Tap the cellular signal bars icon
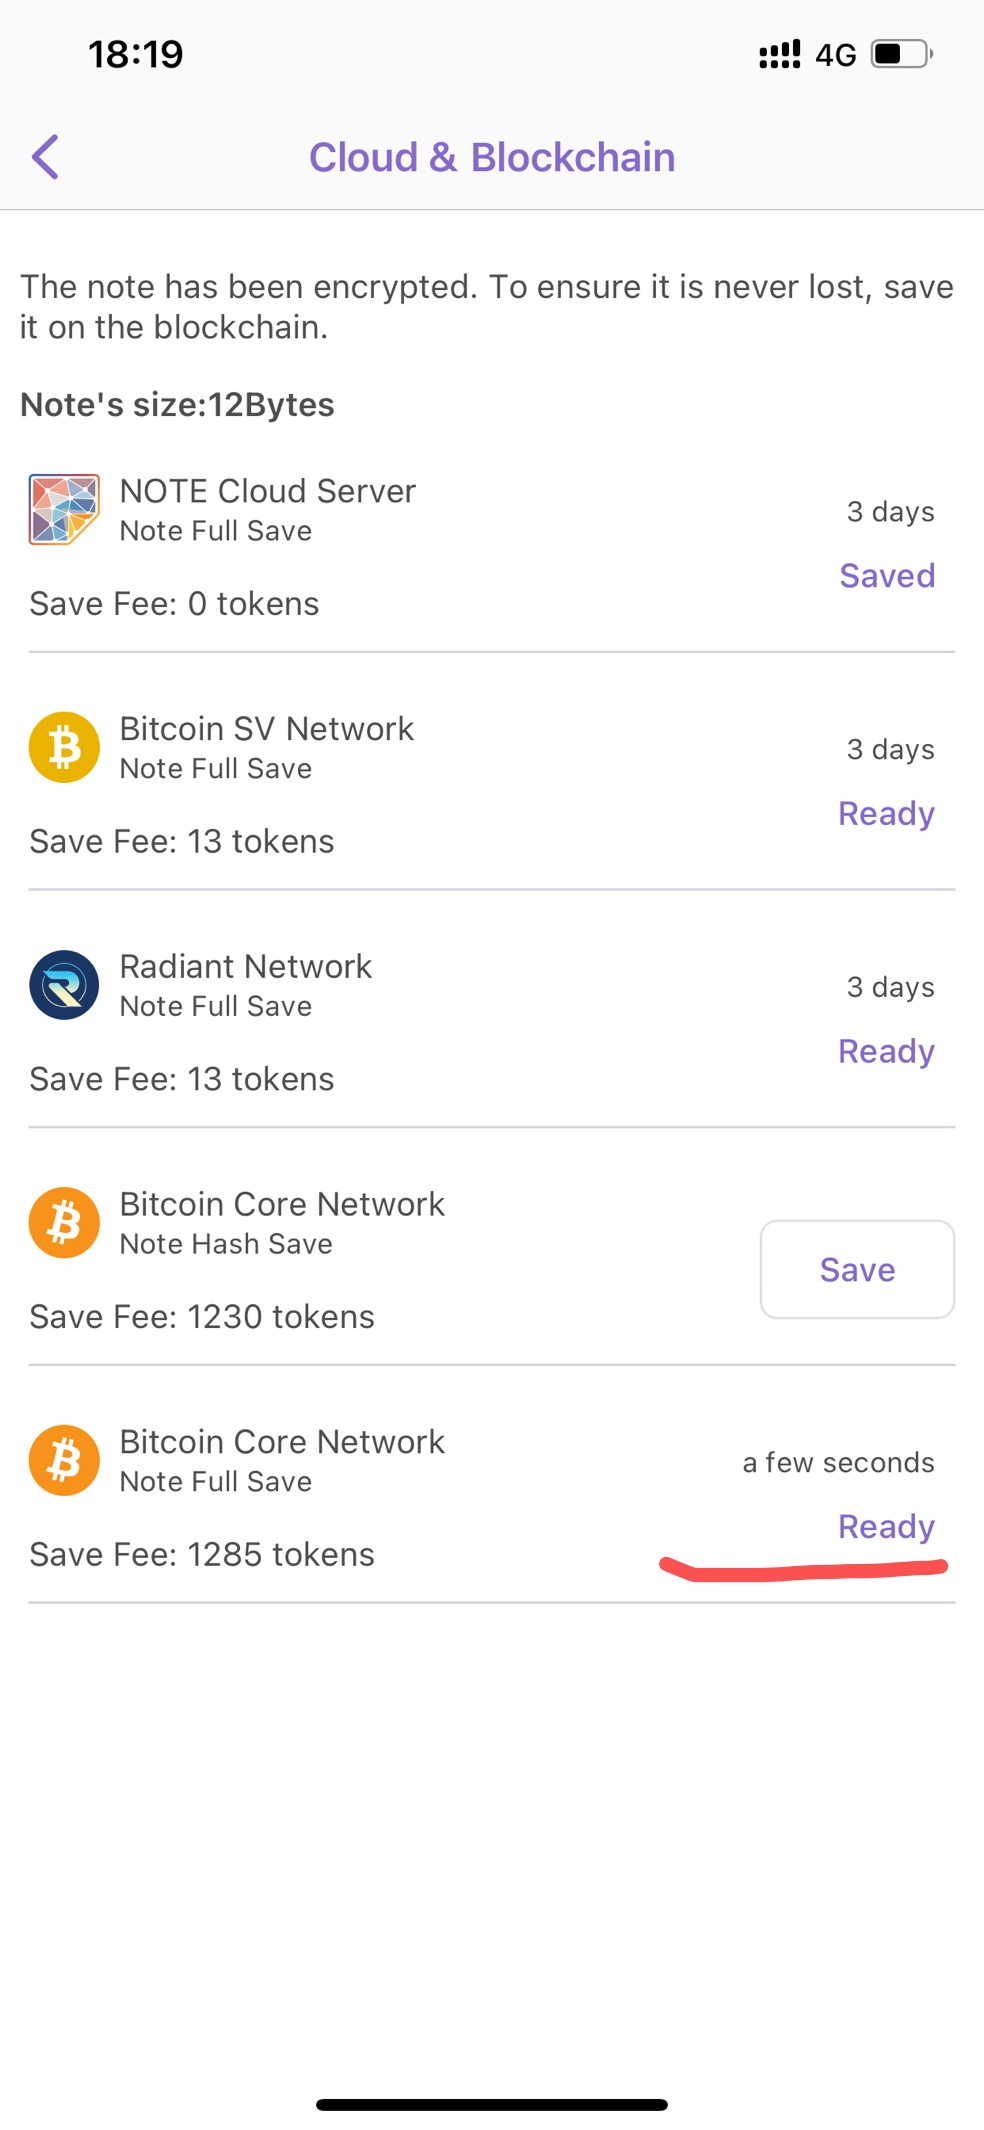The width and height of the screenshot is (984, 2130). [779, 54]
